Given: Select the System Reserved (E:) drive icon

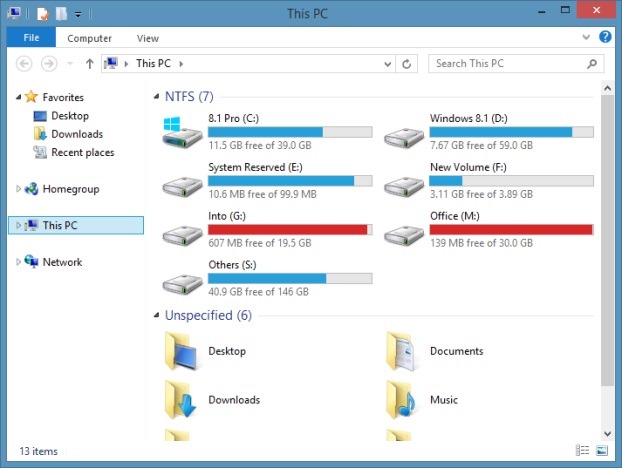Looking at the screenshot, I should [x=182, y=186].
